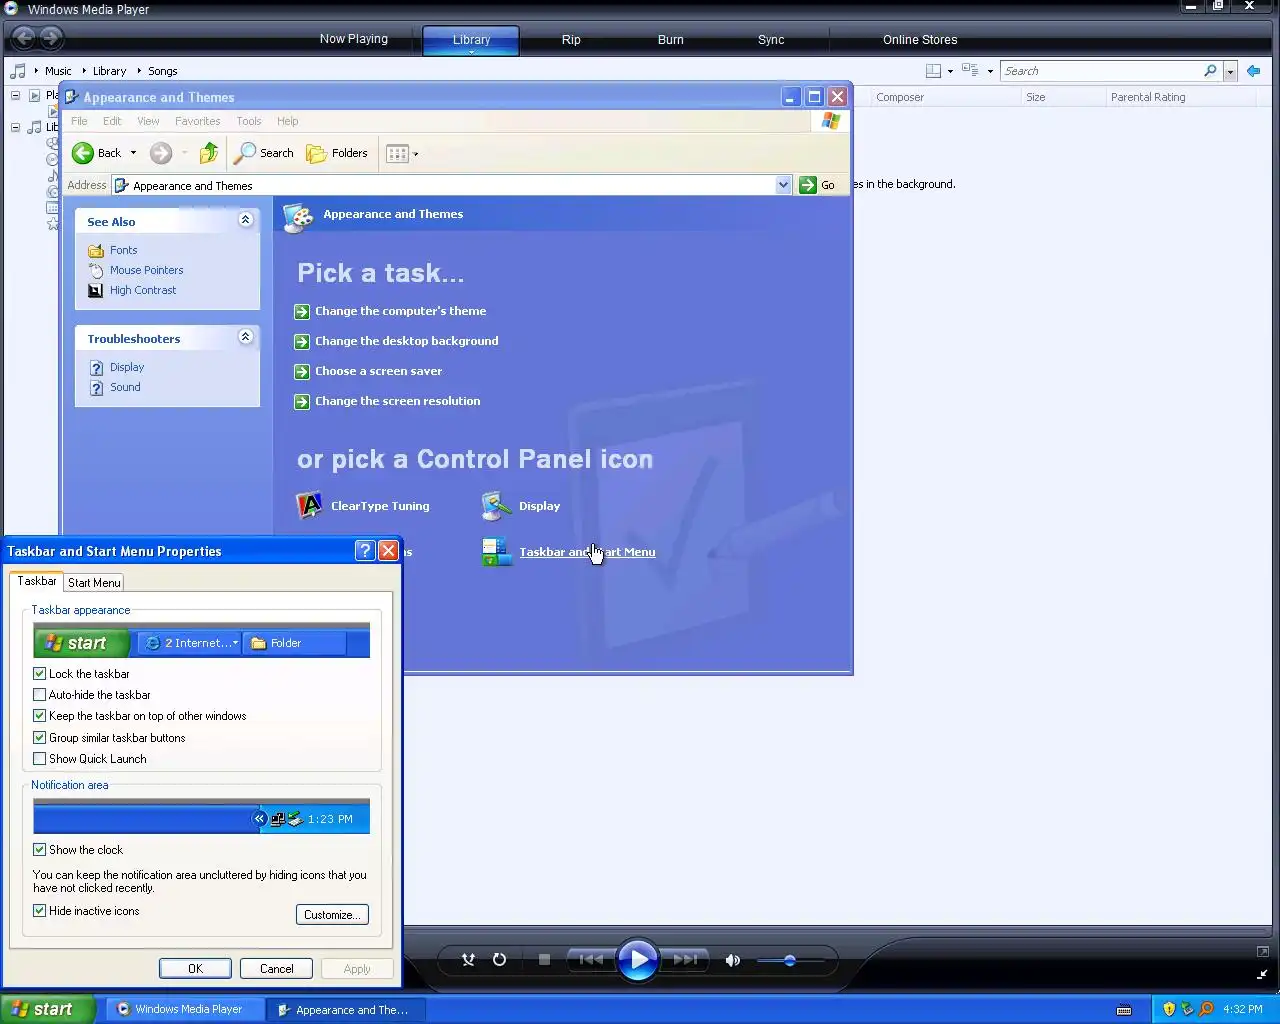This screenshot has width=1280, height=1024.
Task: Open the Back button history dropdown
Action: click(133, 153)
